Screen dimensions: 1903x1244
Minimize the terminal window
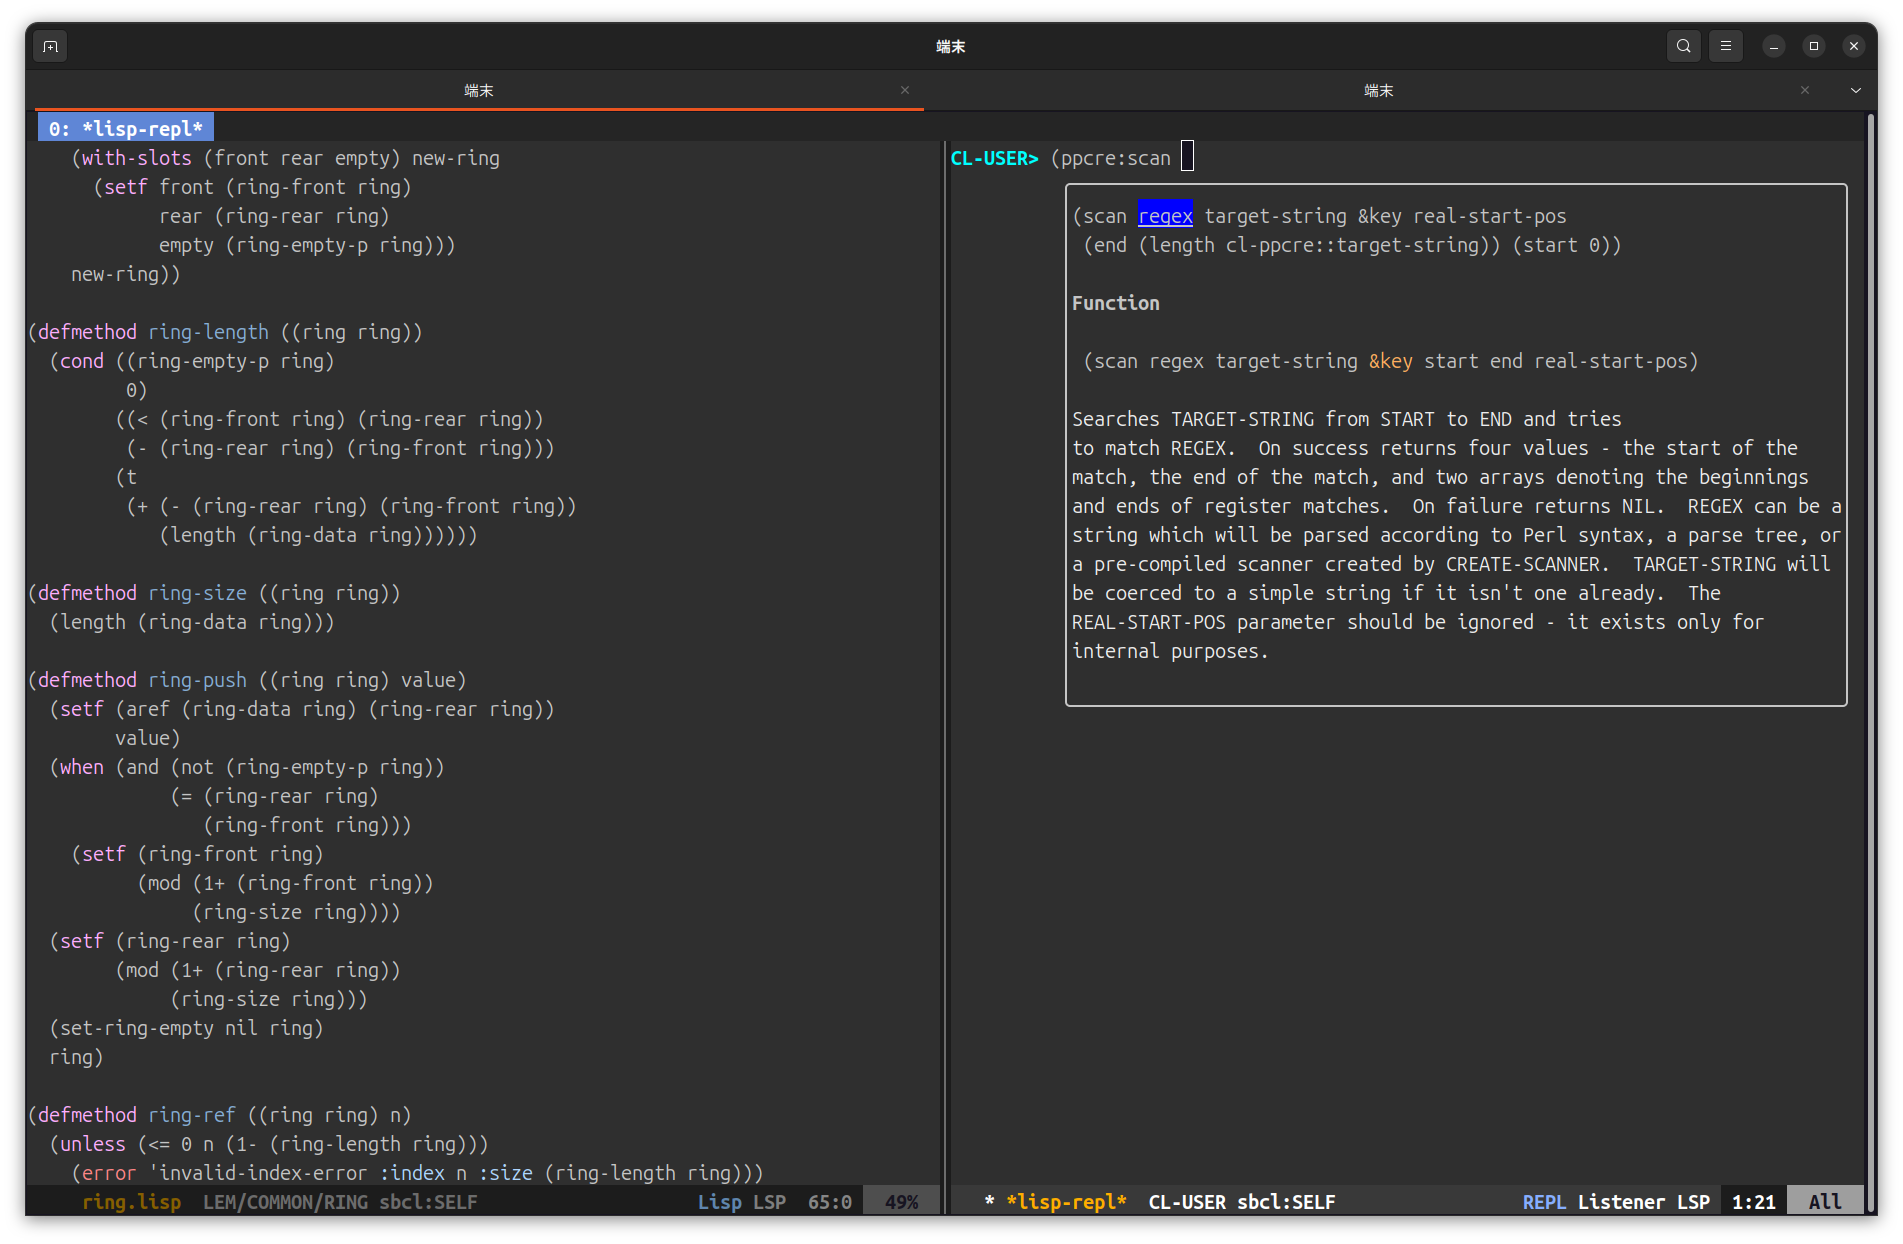[1774, 46]
